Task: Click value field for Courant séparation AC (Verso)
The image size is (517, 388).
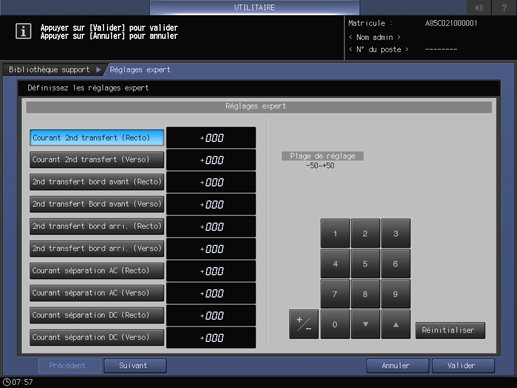Action: tap(211, 293)
